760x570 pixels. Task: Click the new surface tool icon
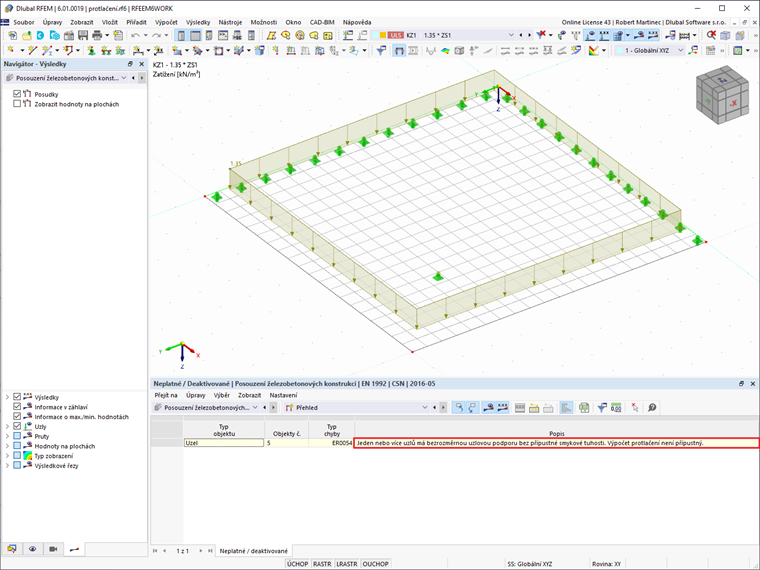pos(177,50)
